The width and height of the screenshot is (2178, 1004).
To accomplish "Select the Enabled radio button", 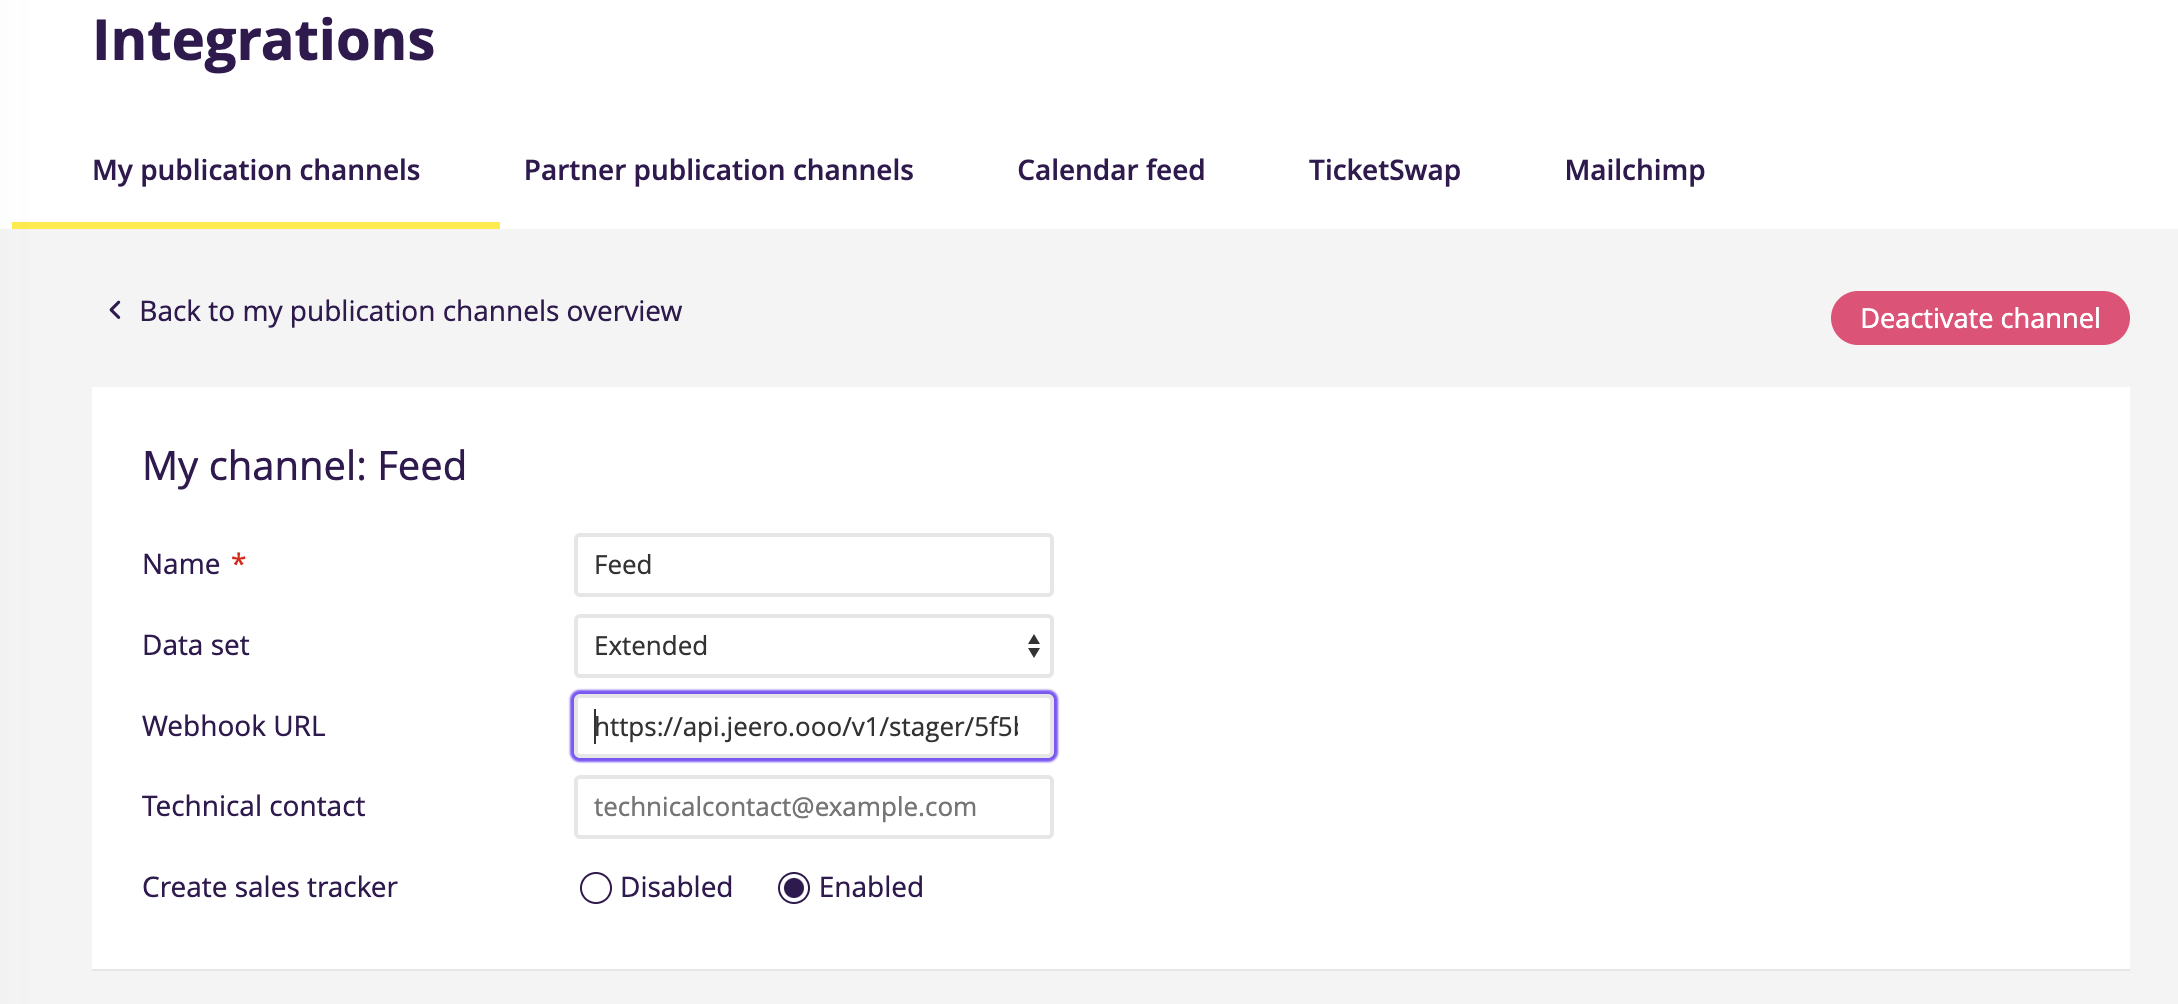I will pos(794,888).
